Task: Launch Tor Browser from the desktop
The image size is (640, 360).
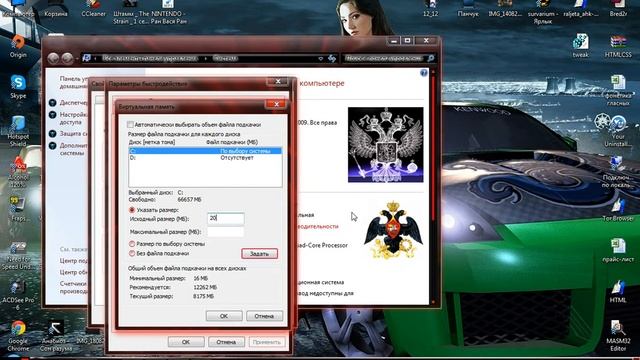Action: (618, 209)
